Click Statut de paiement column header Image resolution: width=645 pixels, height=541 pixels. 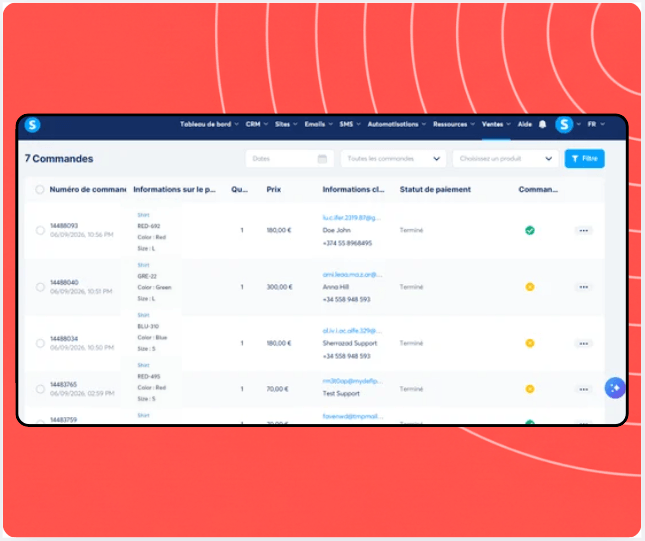point(435,190)
